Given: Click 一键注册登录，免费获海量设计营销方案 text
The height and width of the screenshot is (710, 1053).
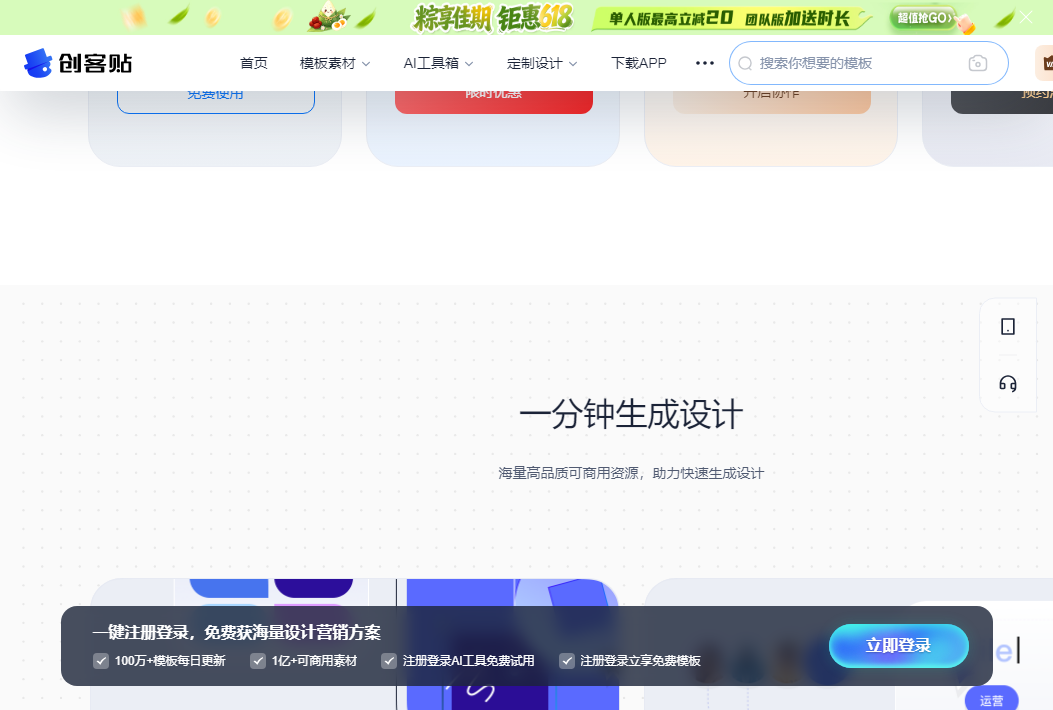Looking at the screenshot, I should pos(236,632).
